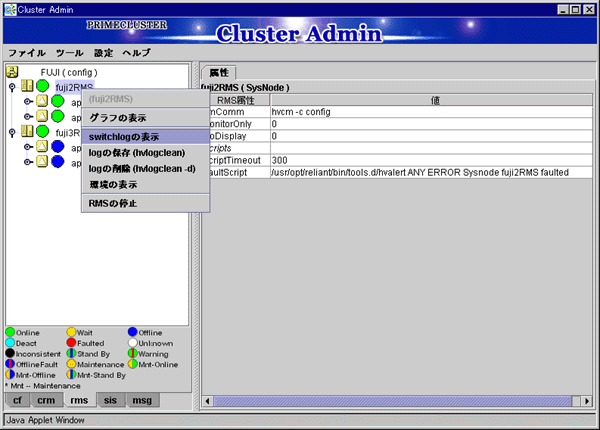Choose 環境の表示 from context menu
The image size is (600, 430).
click(145, 185)
